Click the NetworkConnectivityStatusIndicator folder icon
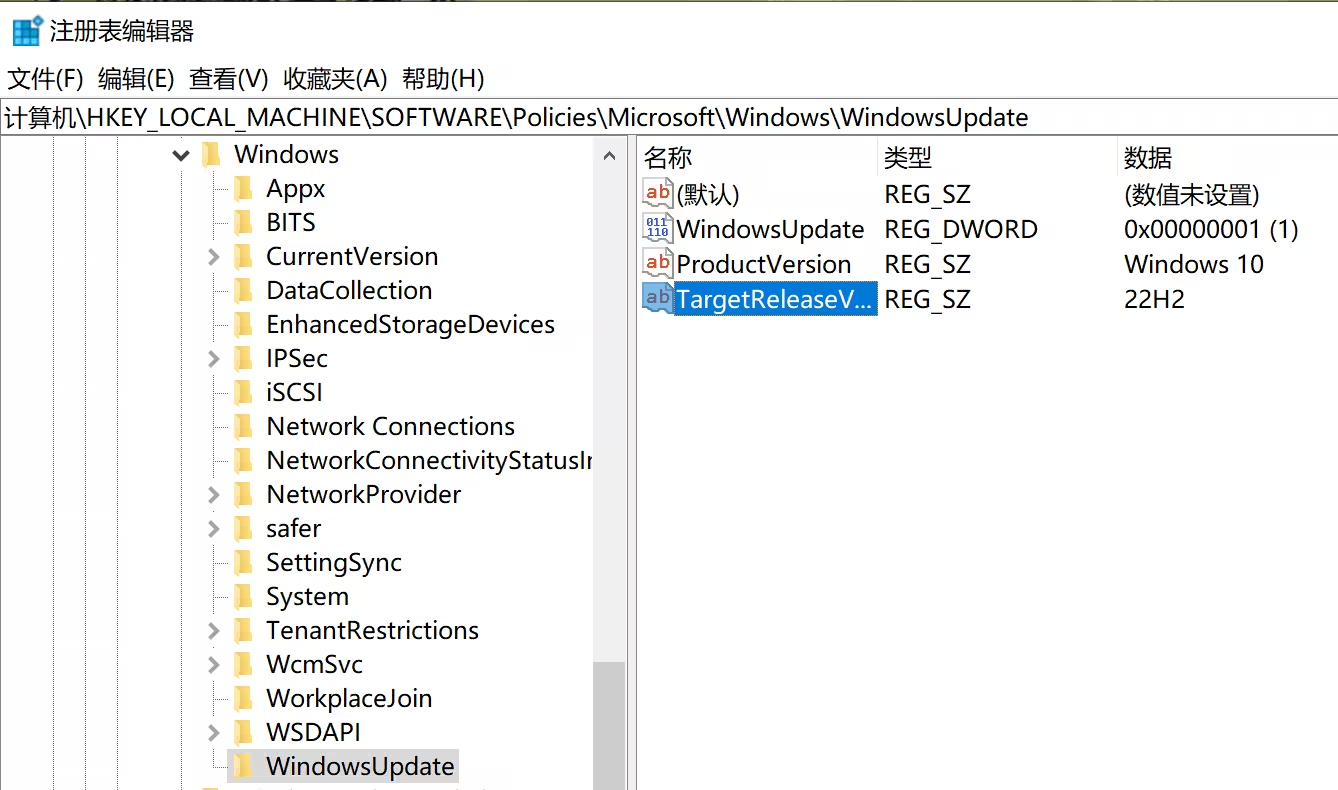 243,460
